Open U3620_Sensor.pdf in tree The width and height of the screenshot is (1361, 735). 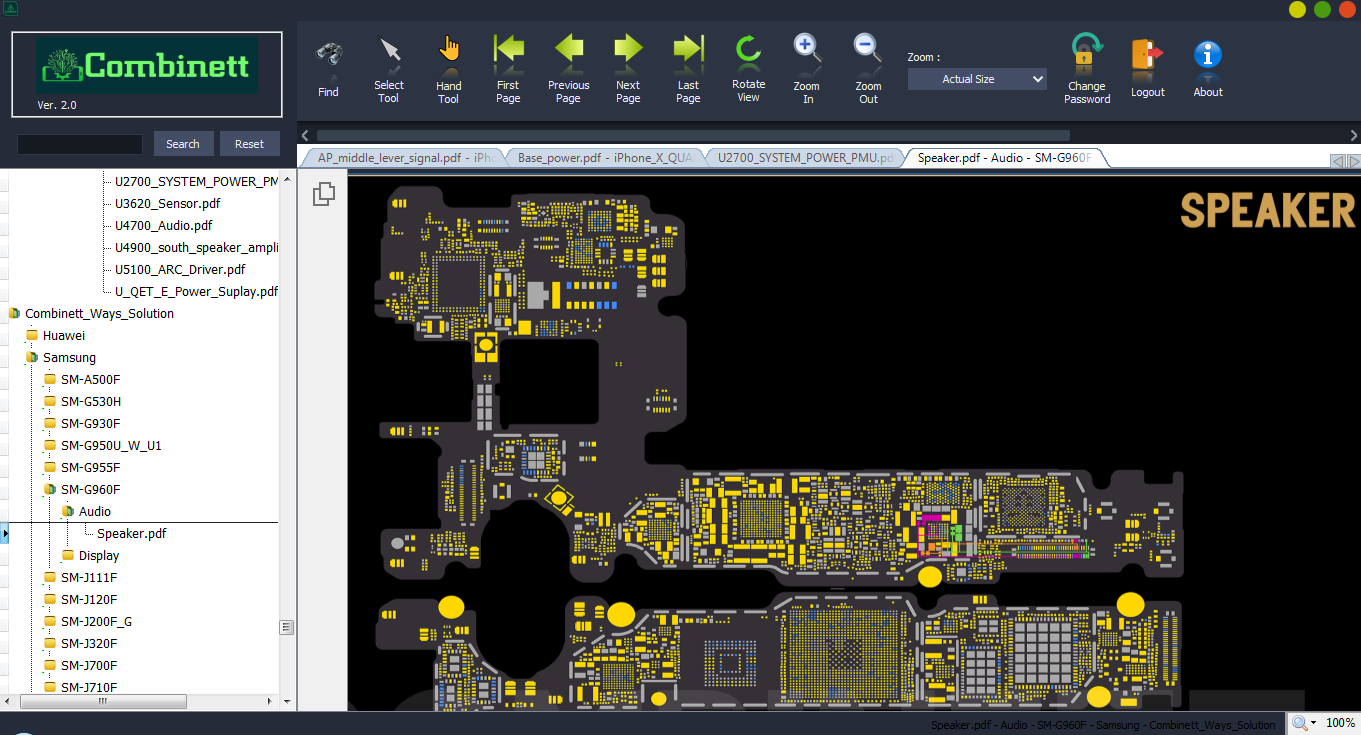[x=167, y=204]
